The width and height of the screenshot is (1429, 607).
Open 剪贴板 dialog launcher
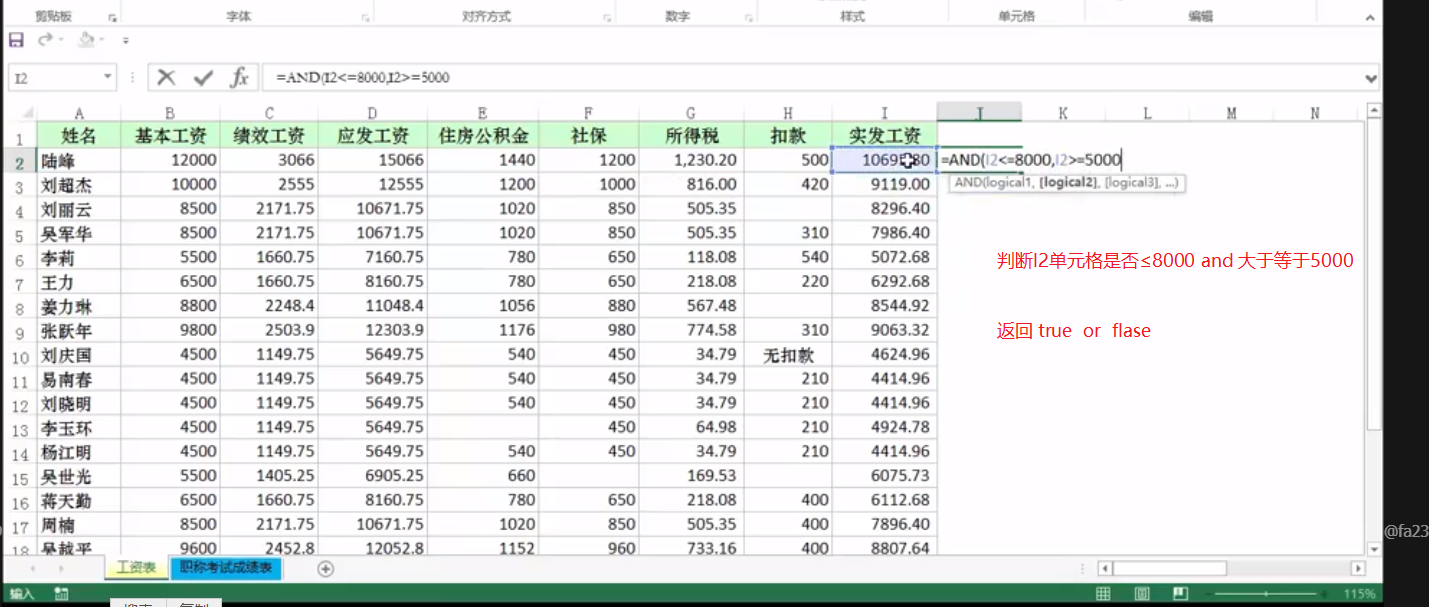[112, 17]
